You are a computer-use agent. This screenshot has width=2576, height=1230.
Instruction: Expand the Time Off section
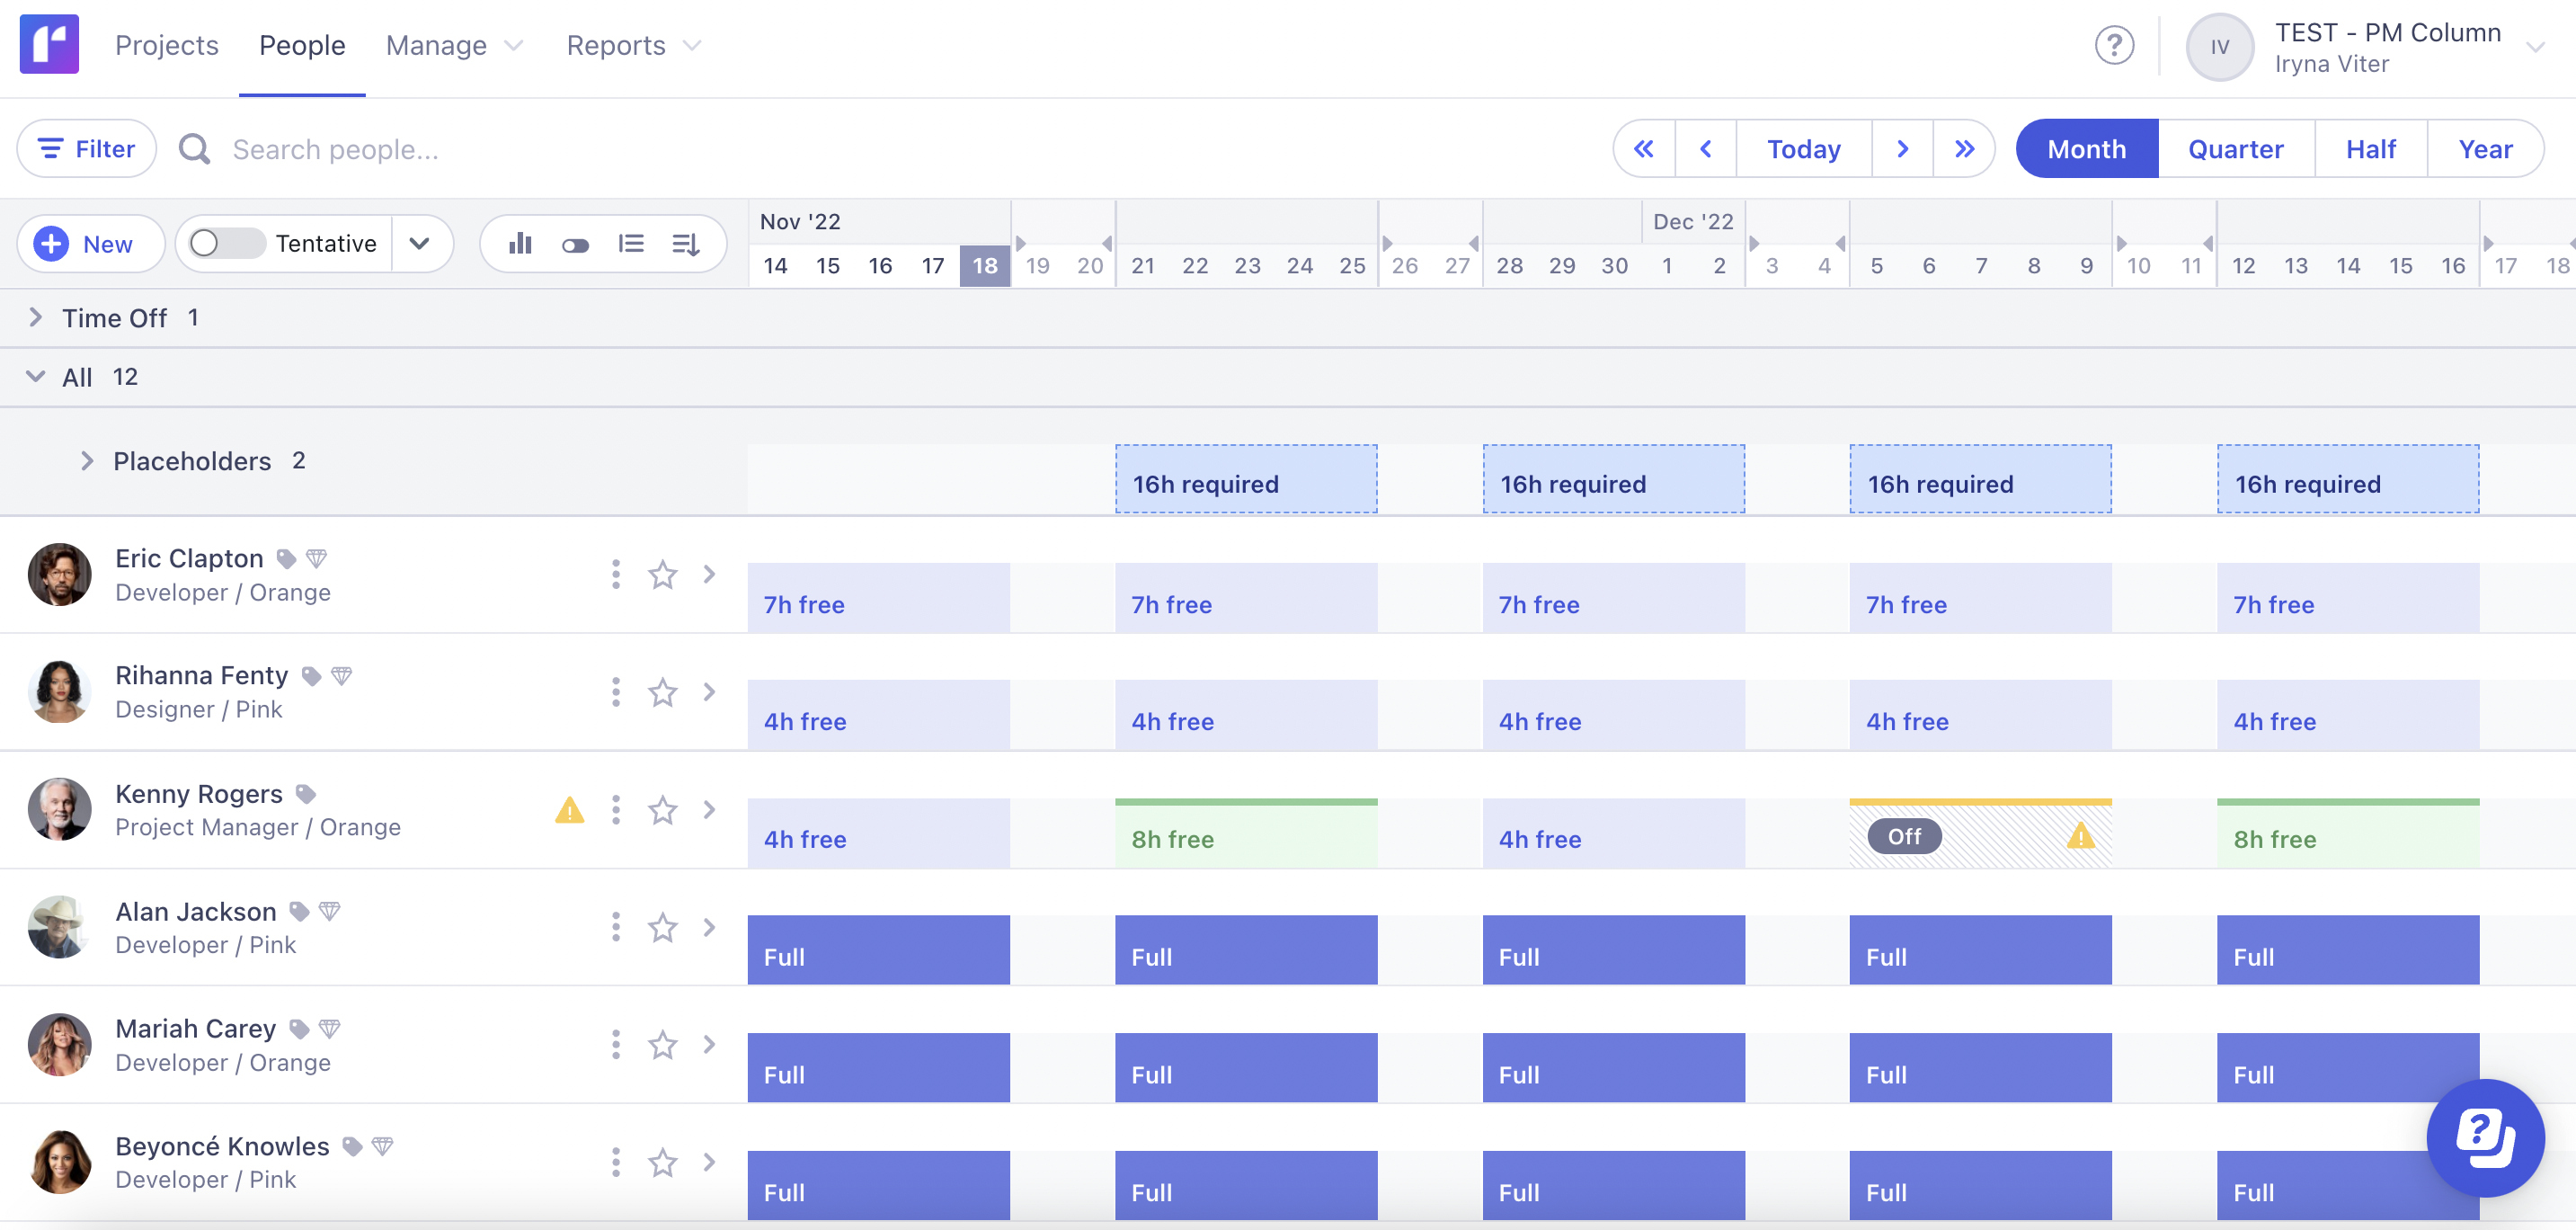click(x=36, y=317)
